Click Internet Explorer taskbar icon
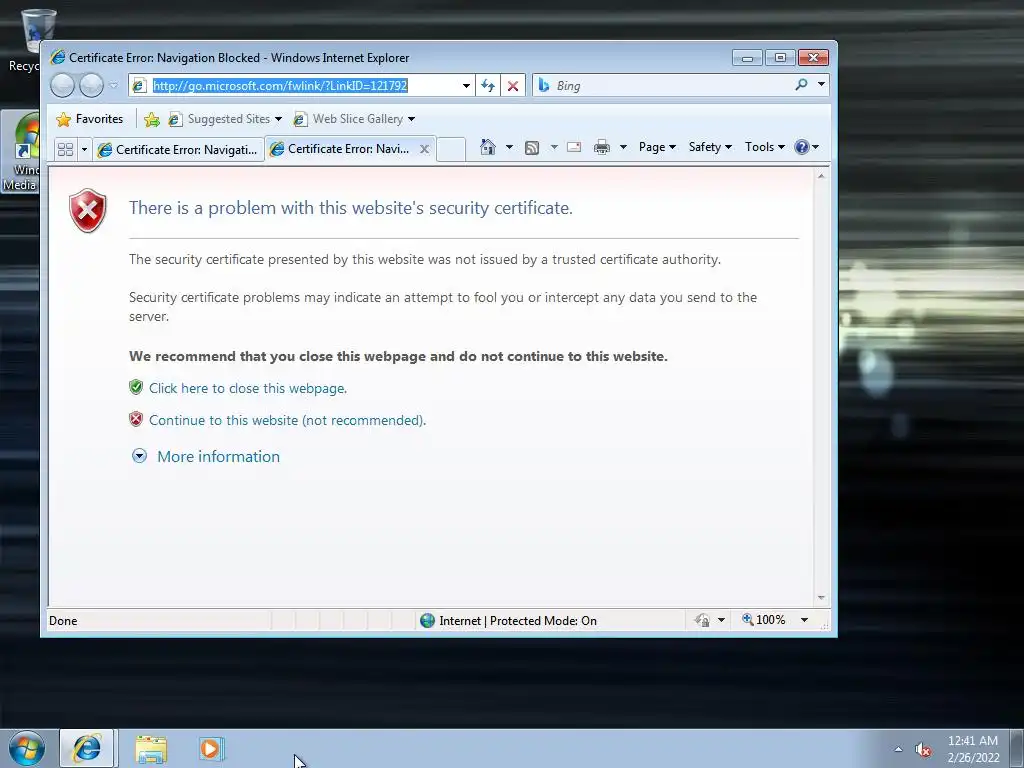Image resolution: width=1024 pixels, height=768 pixels. coord(87,748)
